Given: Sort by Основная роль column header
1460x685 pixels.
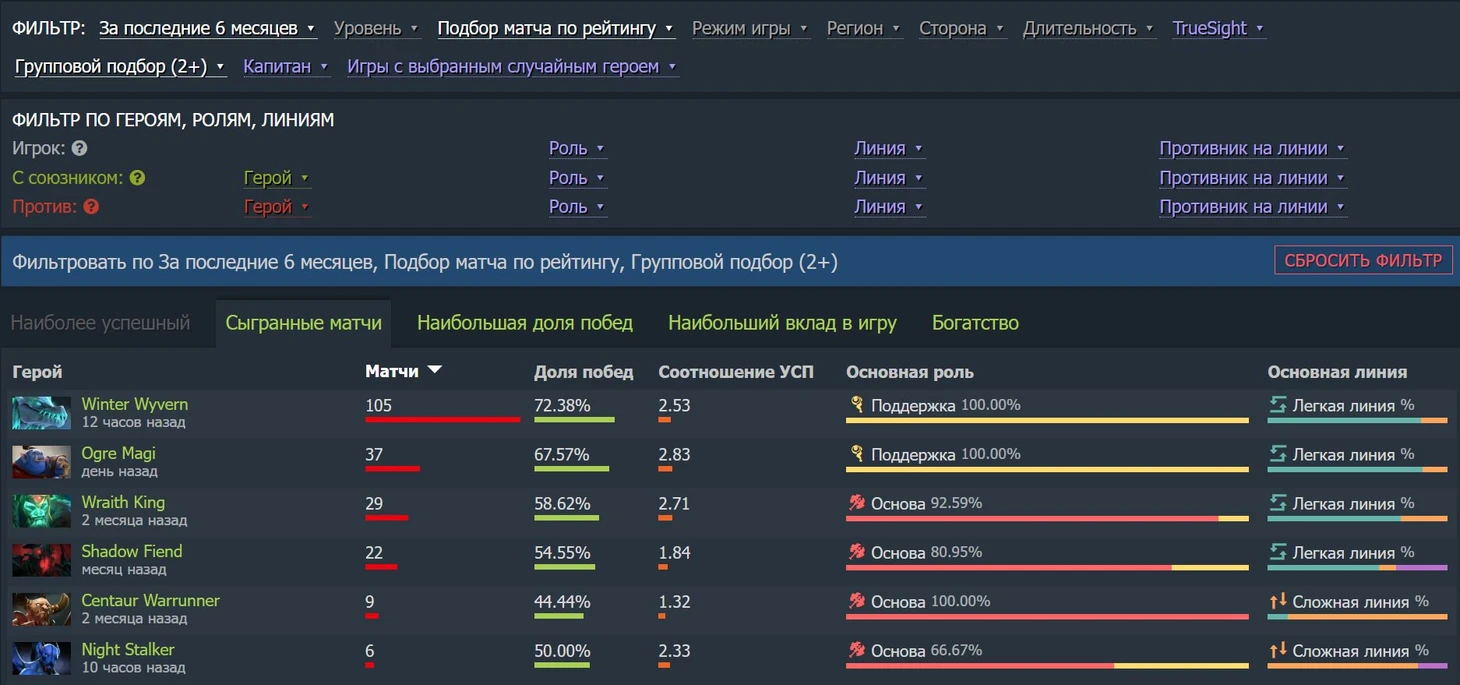Looking at the screenshot, I should coord(910,372).
